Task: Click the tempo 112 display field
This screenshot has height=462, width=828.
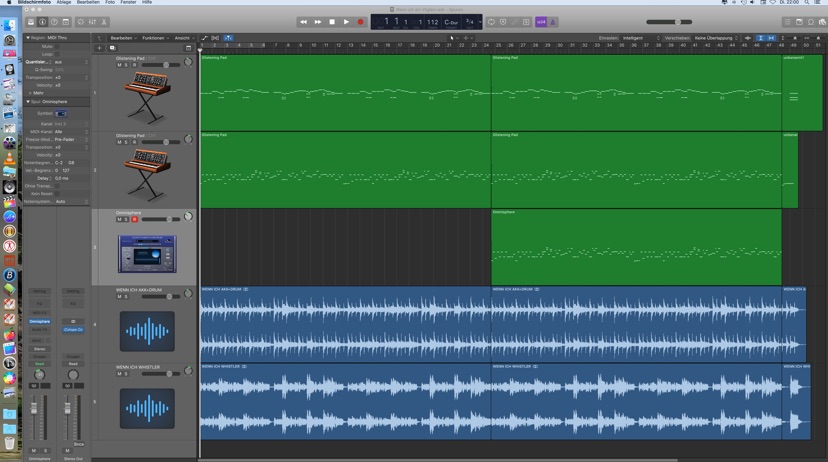Action: pyautogui.click(x=432, y=22)
